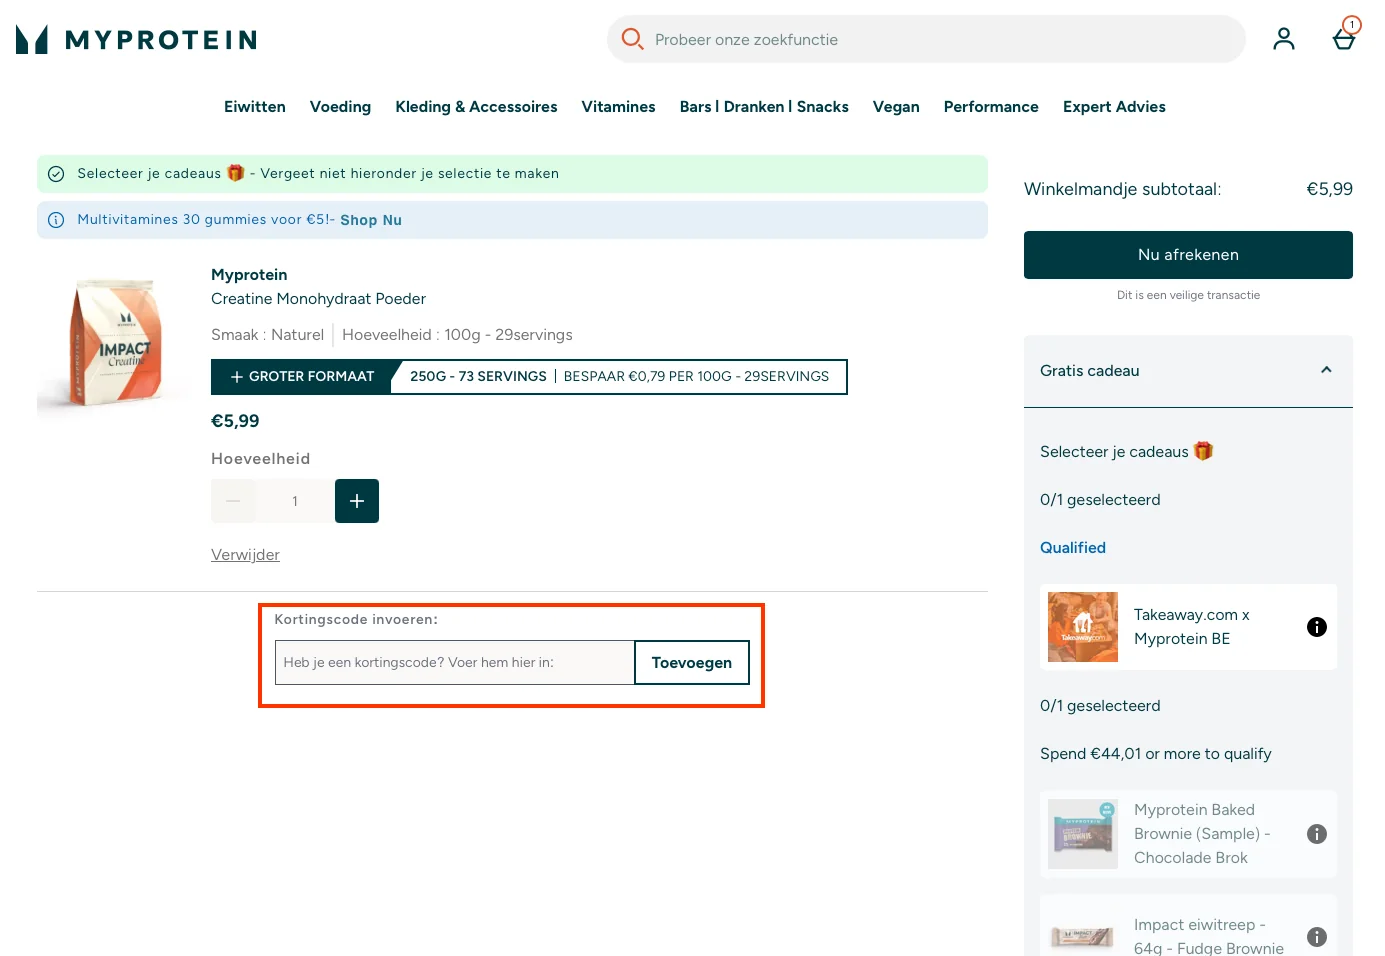Show info for Impact eiwitreep Fudge Brownie
Screen dimensions: 1385x956
[x=1316, y=937]
